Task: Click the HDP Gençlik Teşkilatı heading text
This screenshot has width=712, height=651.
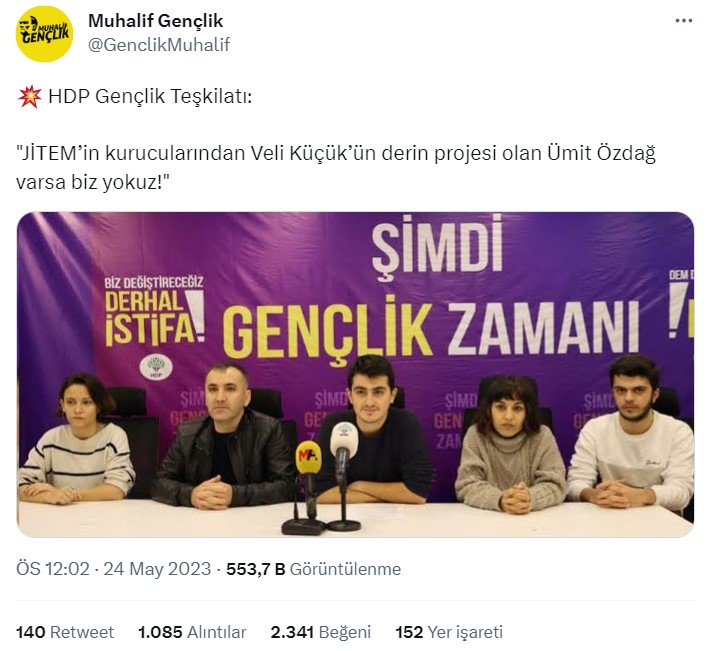Action: coord(150,96)
